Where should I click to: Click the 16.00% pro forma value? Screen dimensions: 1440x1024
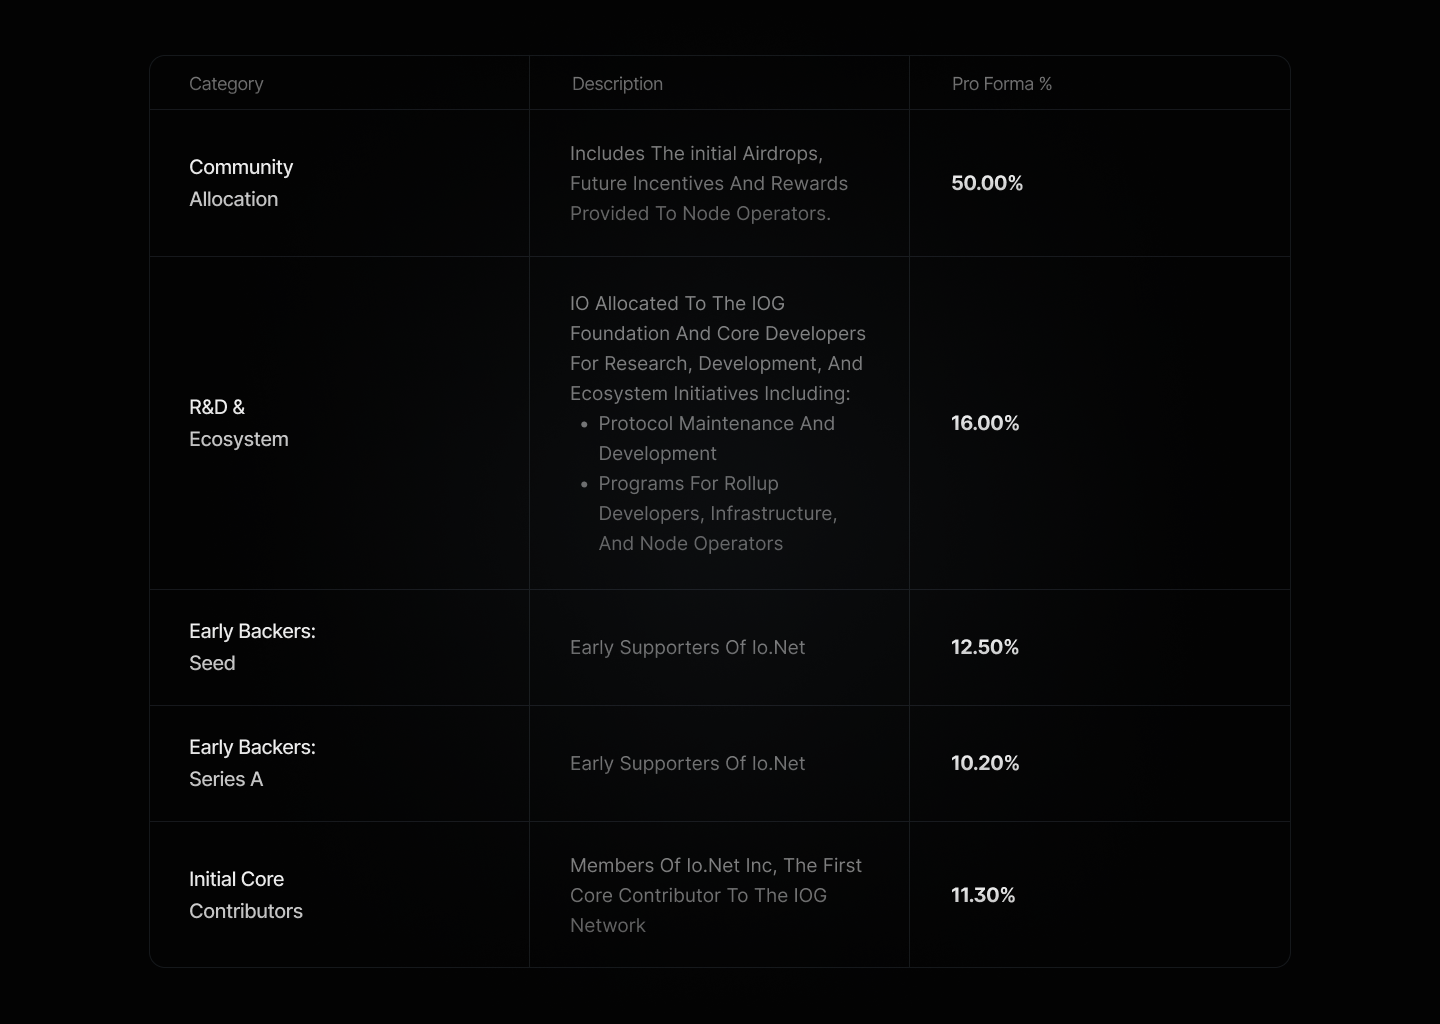(985, 423)
